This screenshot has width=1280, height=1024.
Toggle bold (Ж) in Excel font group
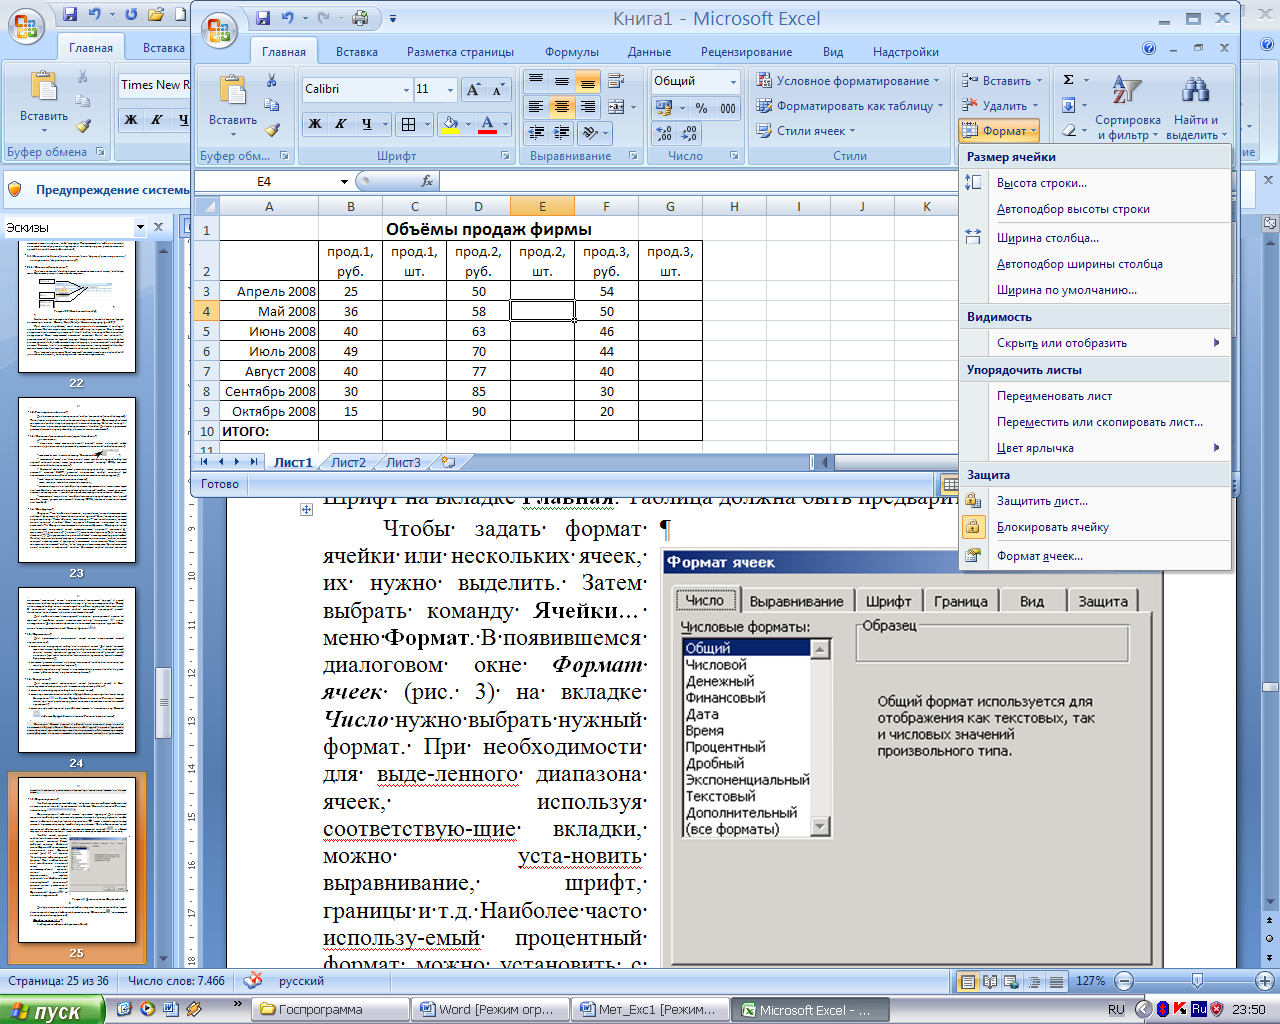pyautogui.click(x=315, y=124)
